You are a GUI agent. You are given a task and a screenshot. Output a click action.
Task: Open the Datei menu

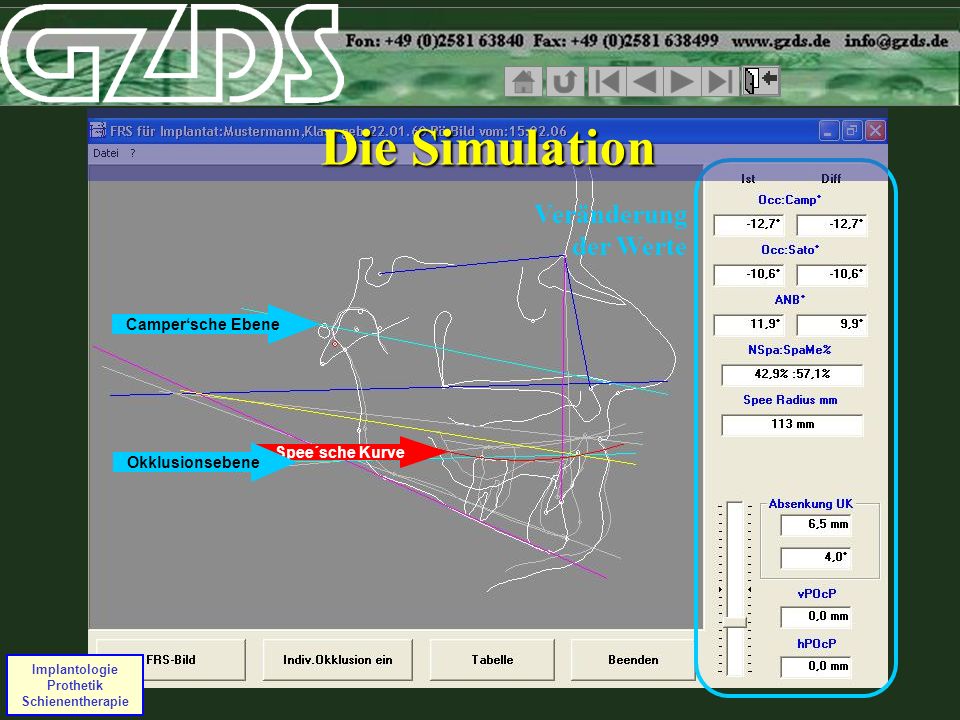coord(105,153)
